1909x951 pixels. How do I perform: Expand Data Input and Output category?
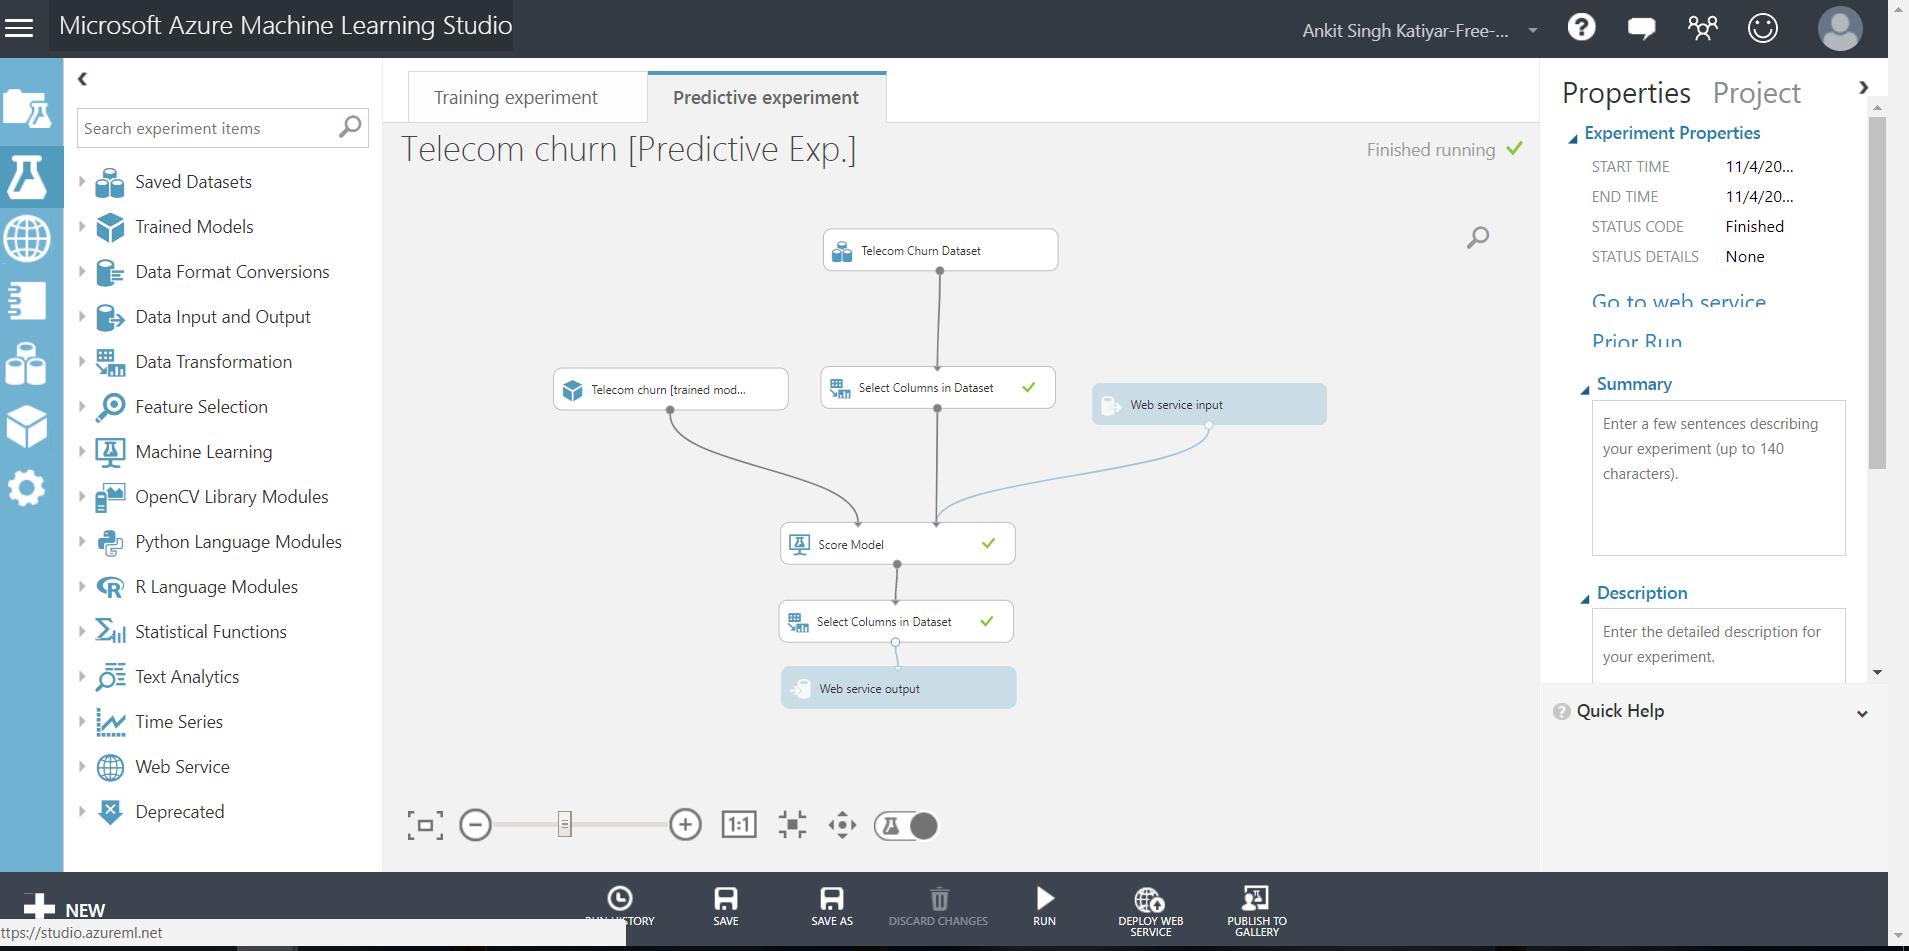[82, 317]
